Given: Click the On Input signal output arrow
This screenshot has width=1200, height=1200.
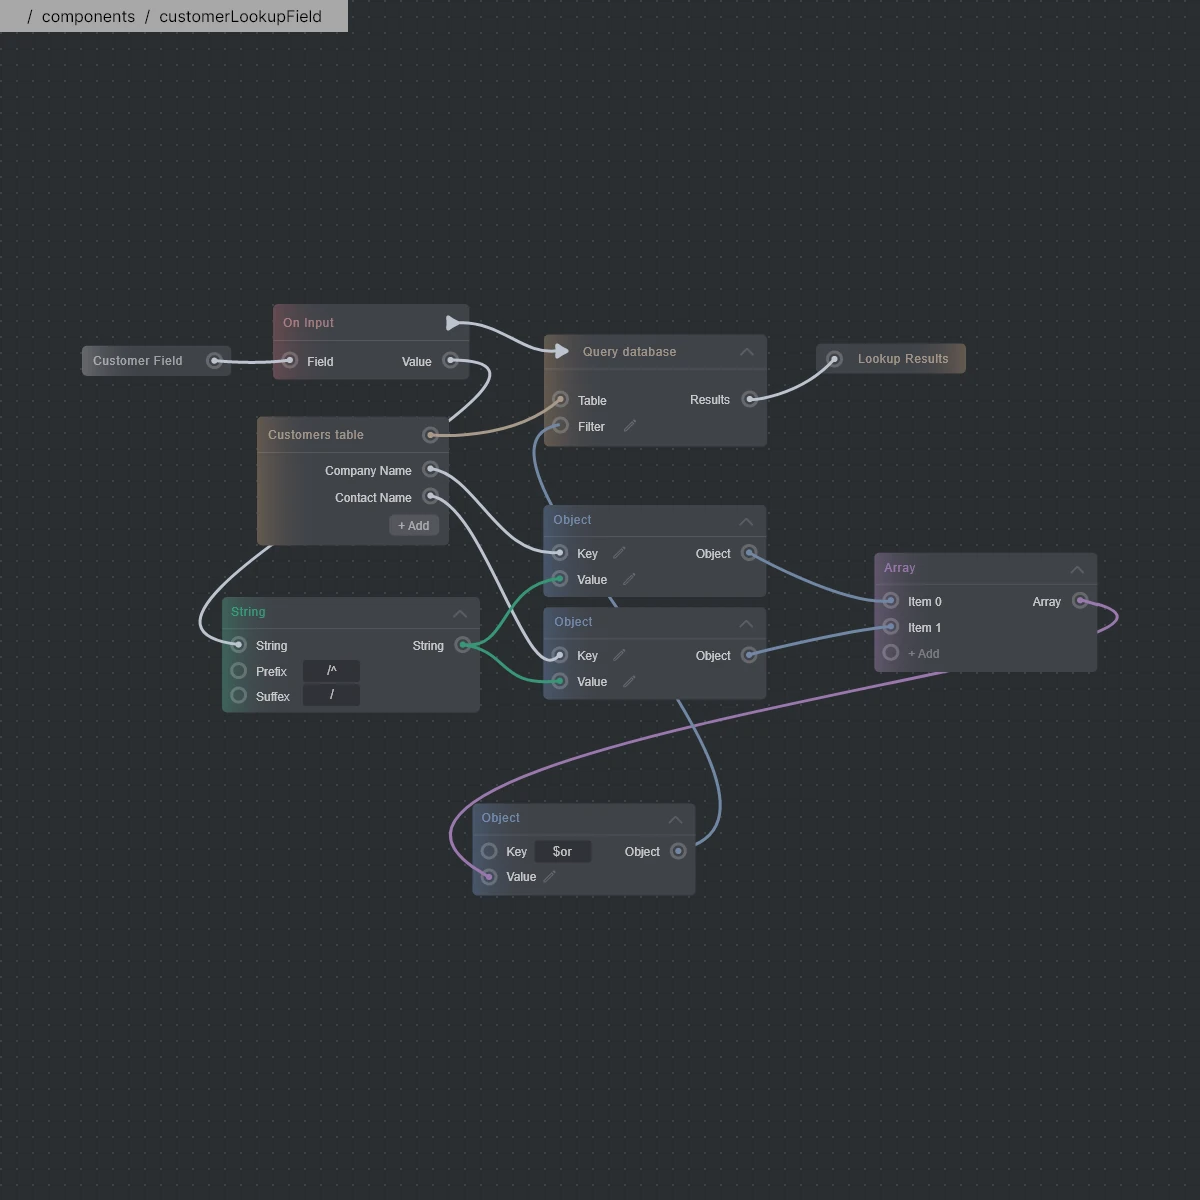Looking at the screenshot, I should [453, 322].
